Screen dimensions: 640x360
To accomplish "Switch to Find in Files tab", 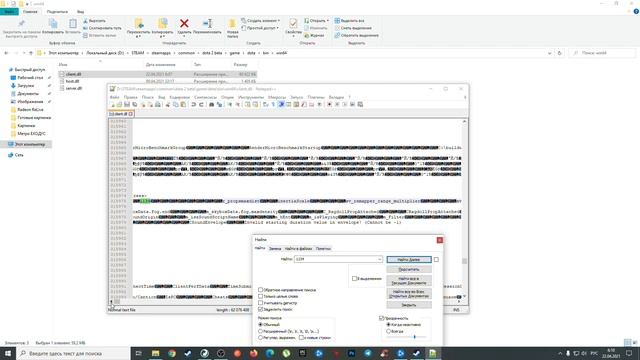I will pos(298,248).
